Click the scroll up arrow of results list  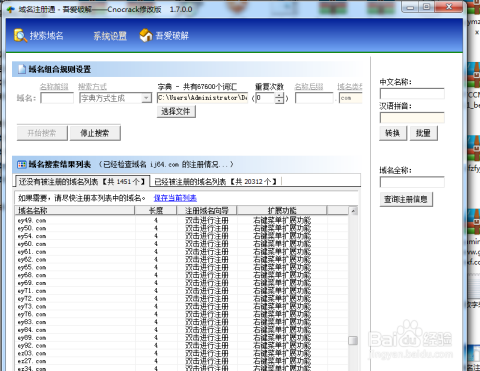[x=353, y=211]
